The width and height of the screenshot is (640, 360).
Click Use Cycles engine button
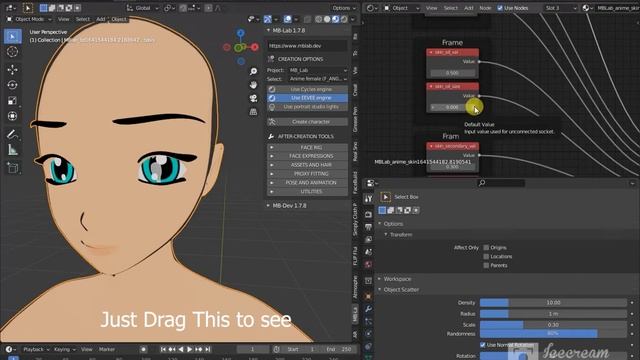click(x=307, y=89)
